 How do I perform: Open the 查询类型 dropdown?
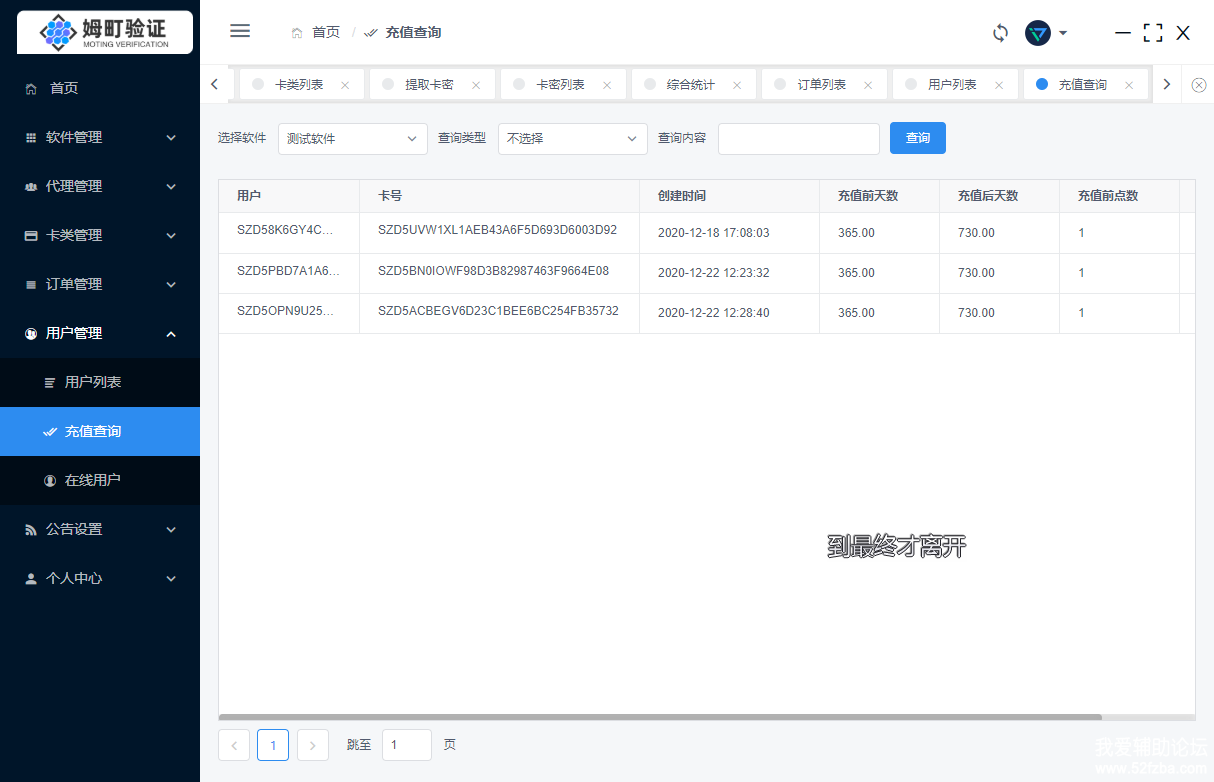(x=572, y=139)
